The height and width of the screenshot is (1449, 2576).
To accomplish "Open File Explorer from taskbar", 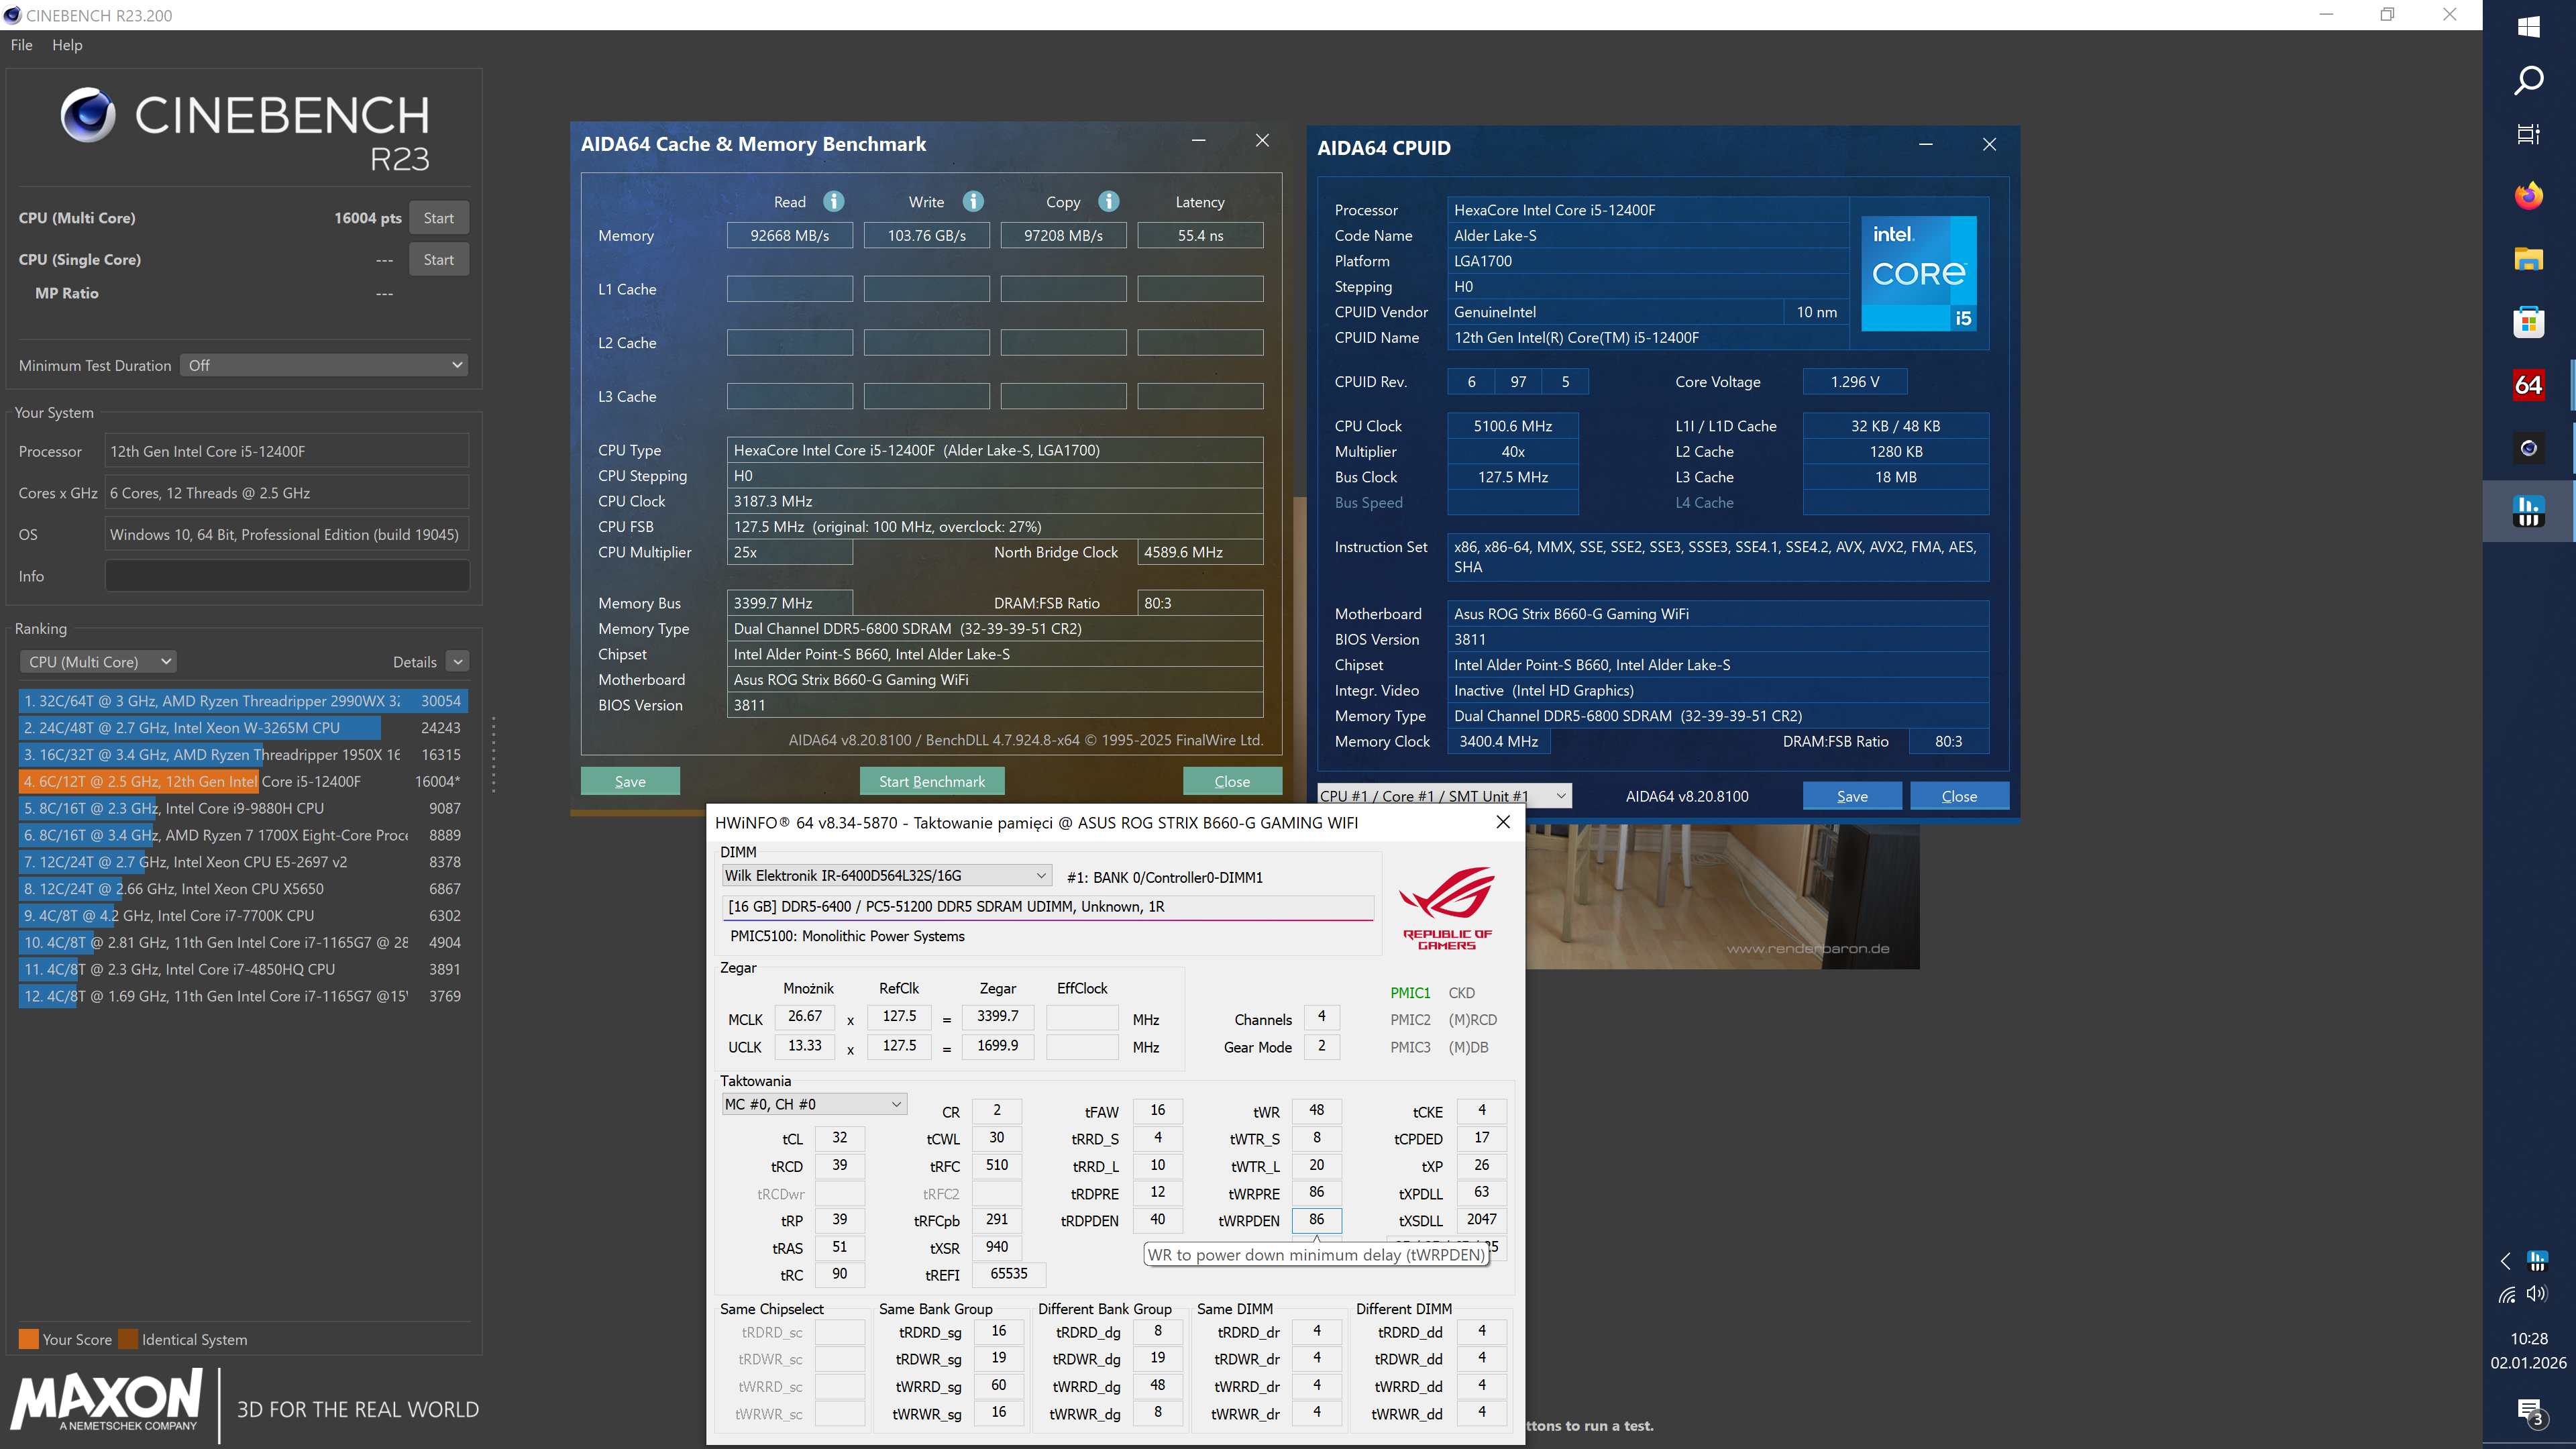I will point(2528,259).
